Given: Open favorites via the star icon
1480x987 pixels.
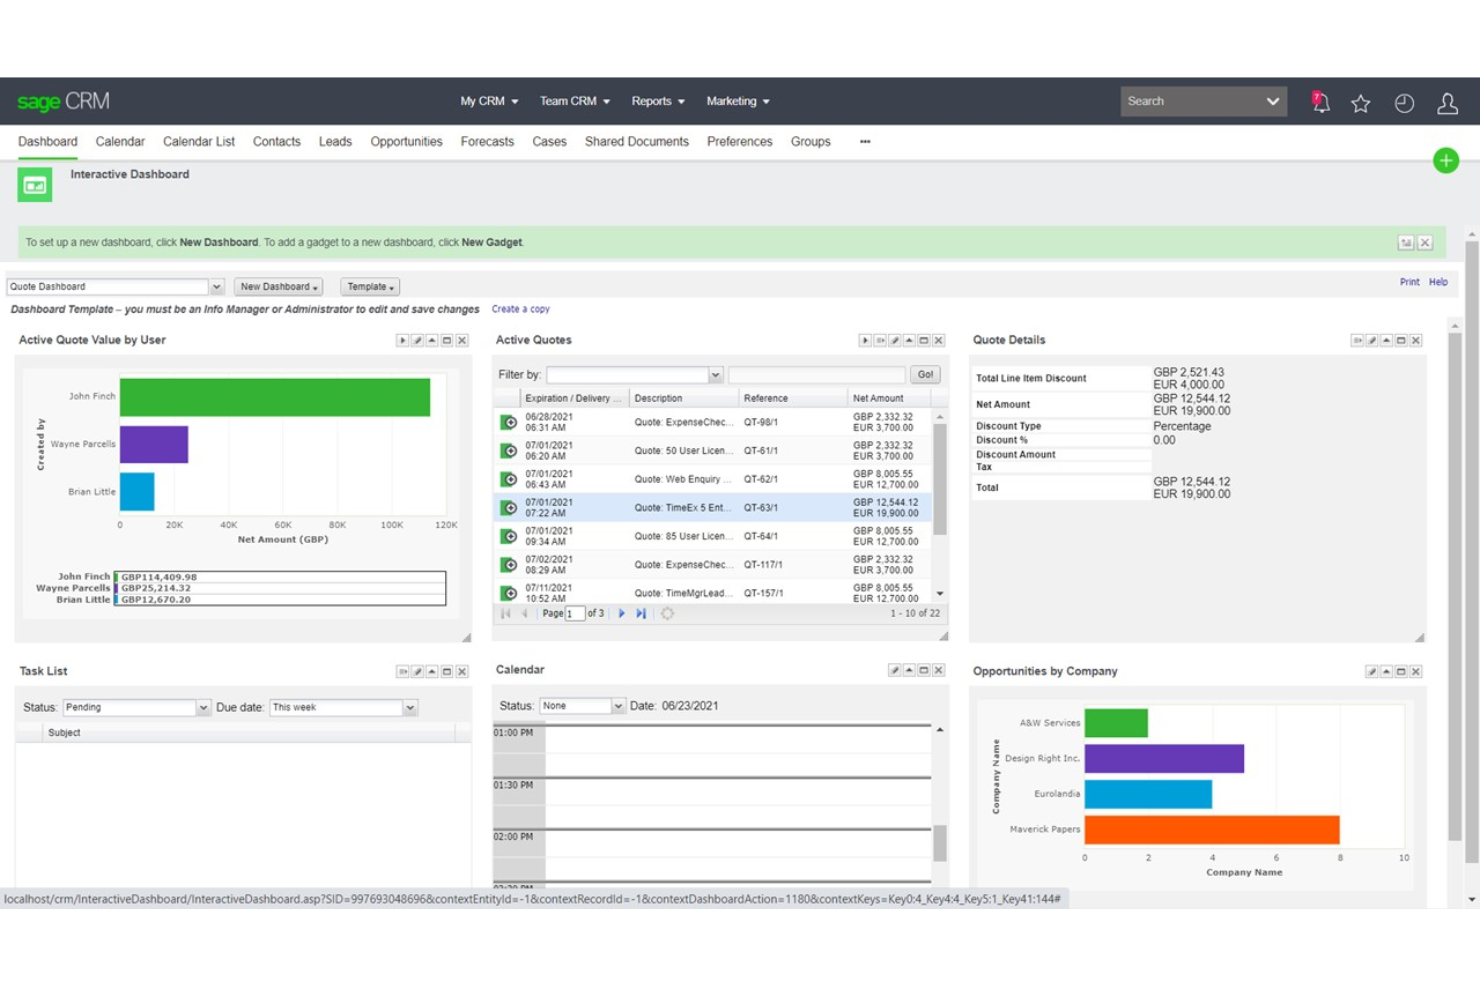Looking at the screenshot, I should (1361, 101).
